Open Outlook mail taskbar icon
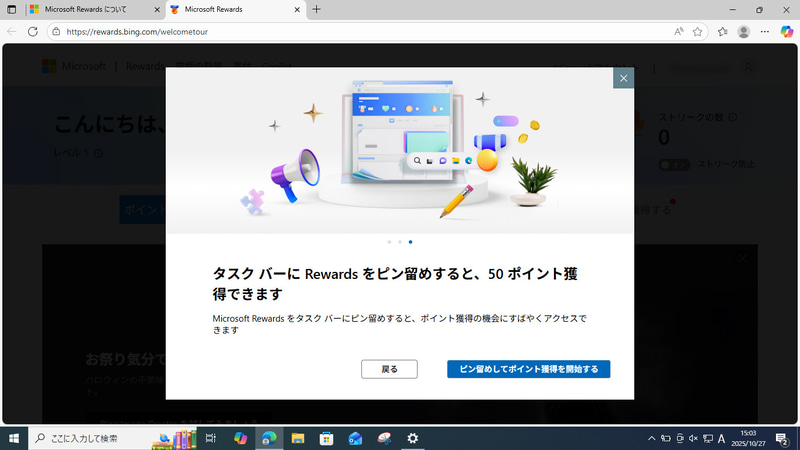Image resolution: width=800 pixels, height=450 pixels. [355, 438]
